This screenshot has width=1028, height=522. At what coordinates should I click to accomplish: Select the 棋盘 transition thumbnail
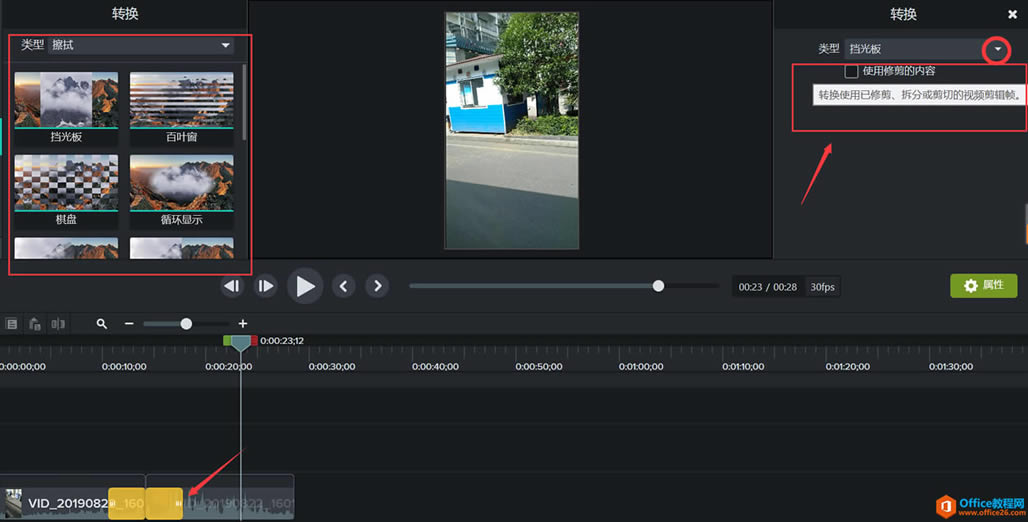point(66,182)
